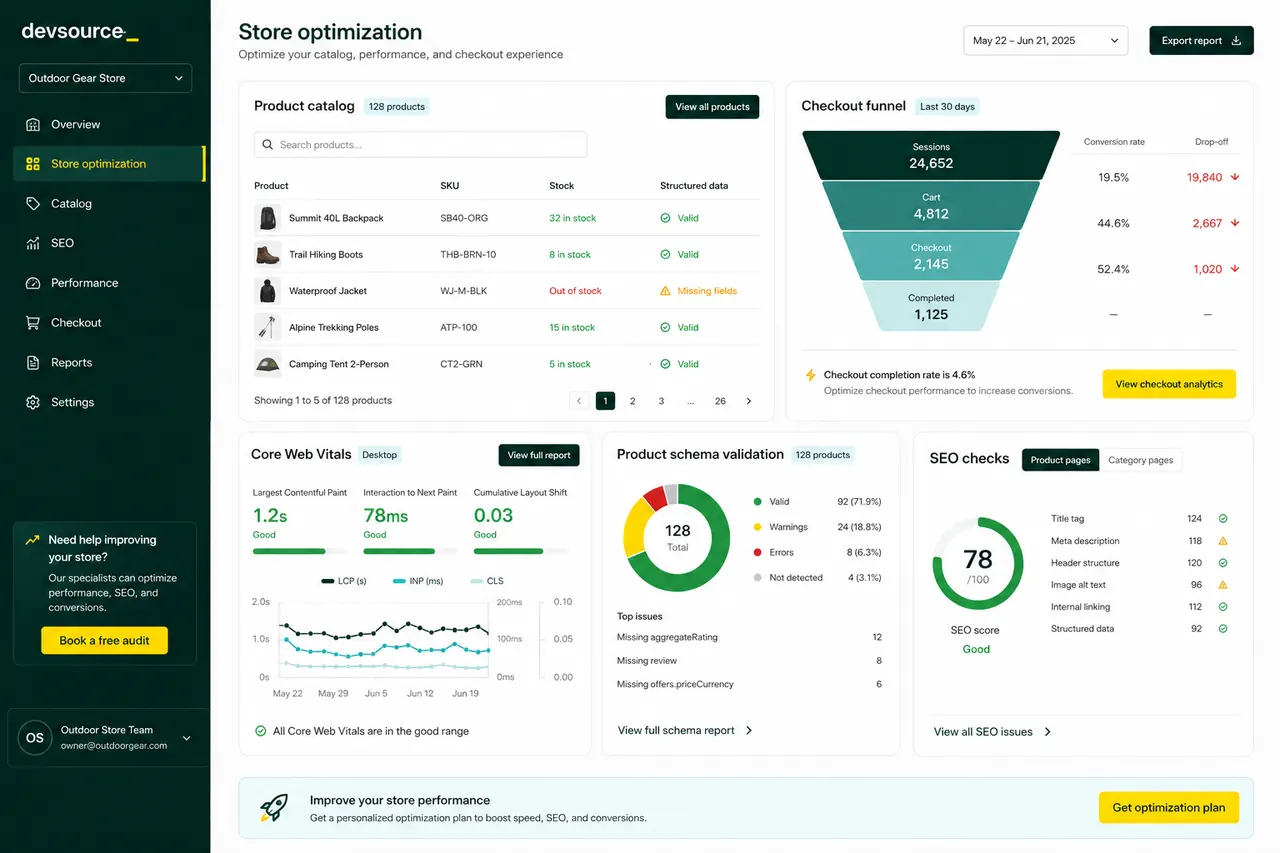Click the Store optimization grid icon

coord(32,164)
